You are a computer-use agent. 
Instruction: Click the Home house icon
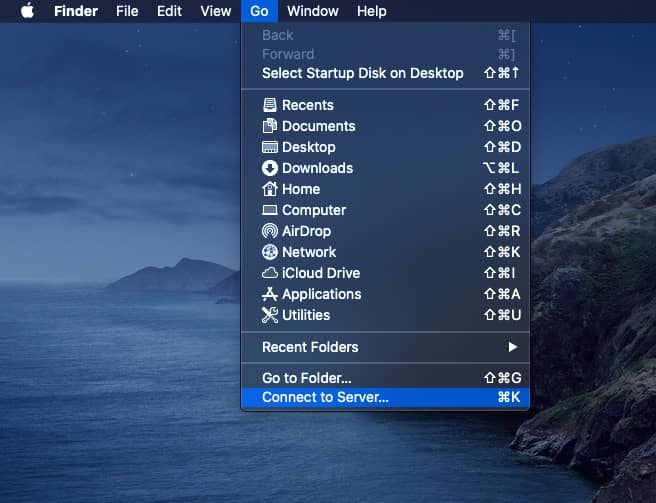coord(269,189)
